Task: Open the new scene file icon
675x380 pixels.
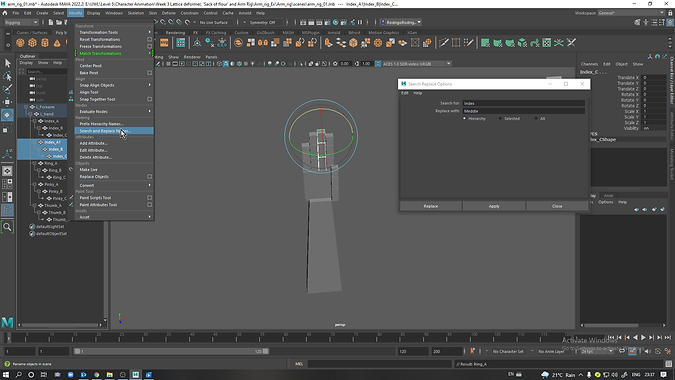Action: click(x=51, y=22)
